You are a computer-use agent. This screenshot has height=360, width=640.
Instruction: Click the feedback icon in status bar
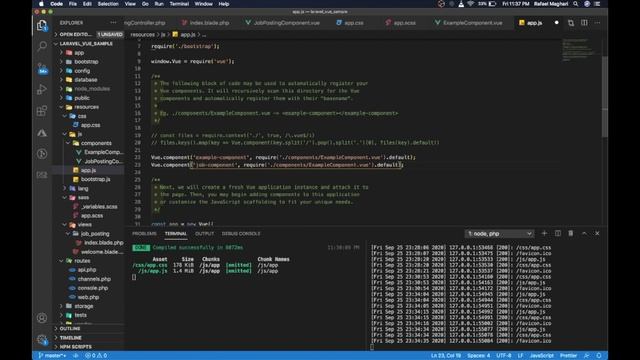(587, 356)
